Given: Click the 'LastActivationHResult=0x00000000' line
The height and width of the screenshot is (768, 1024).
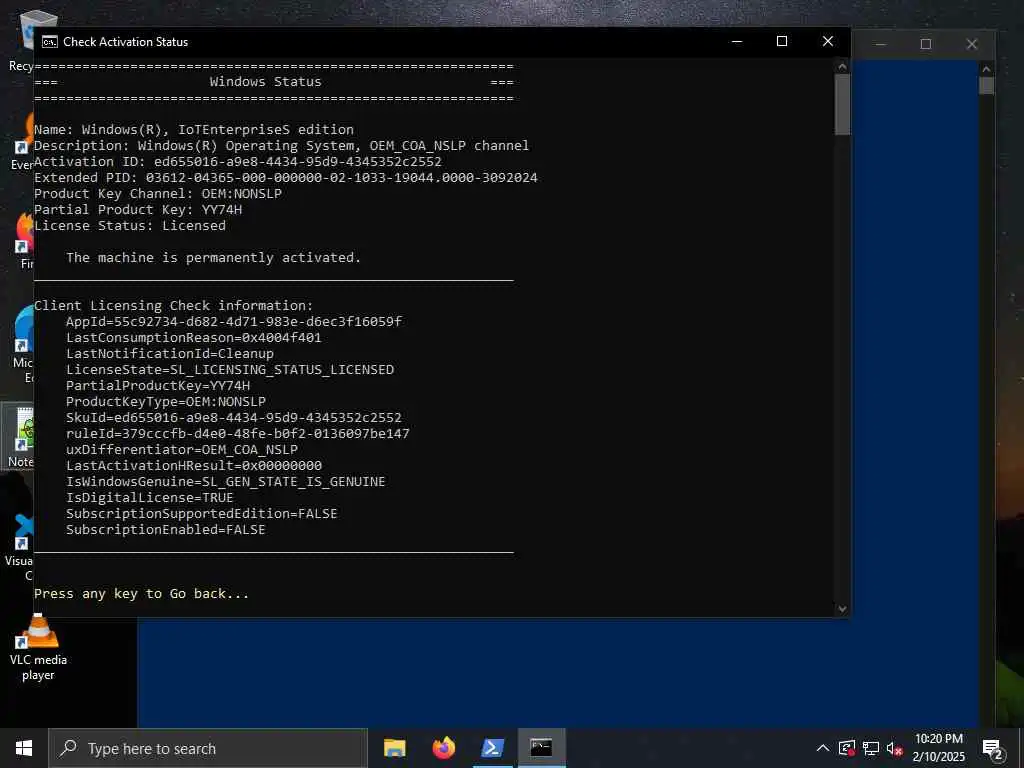Looking at the screenshot, I should (x=194, y=466).
